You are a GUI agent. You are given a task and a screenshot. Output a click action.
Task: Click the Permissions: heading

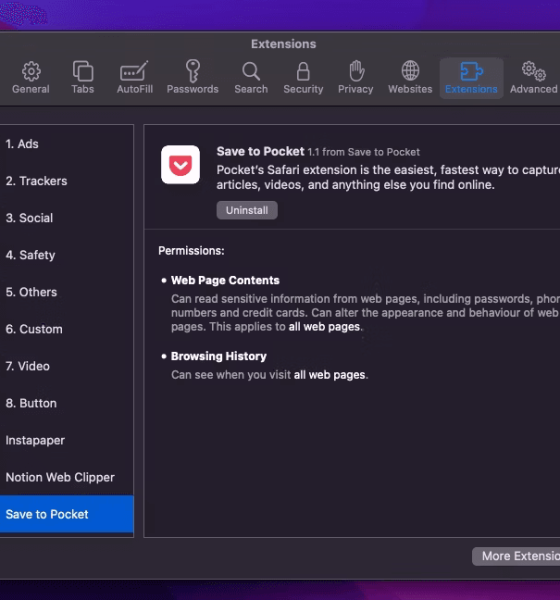(191, 251)
